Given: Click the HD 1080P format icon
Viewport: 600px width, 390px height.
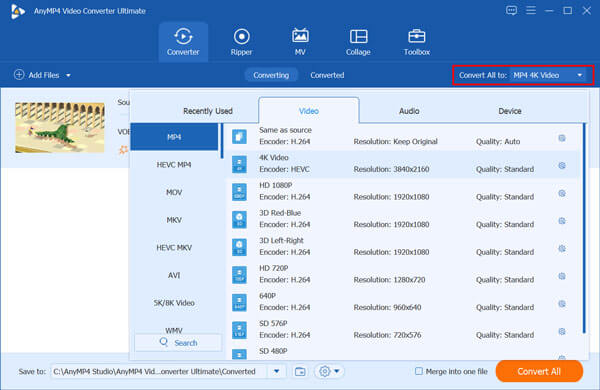Looking at the screenshot, I should pos(239,192).
